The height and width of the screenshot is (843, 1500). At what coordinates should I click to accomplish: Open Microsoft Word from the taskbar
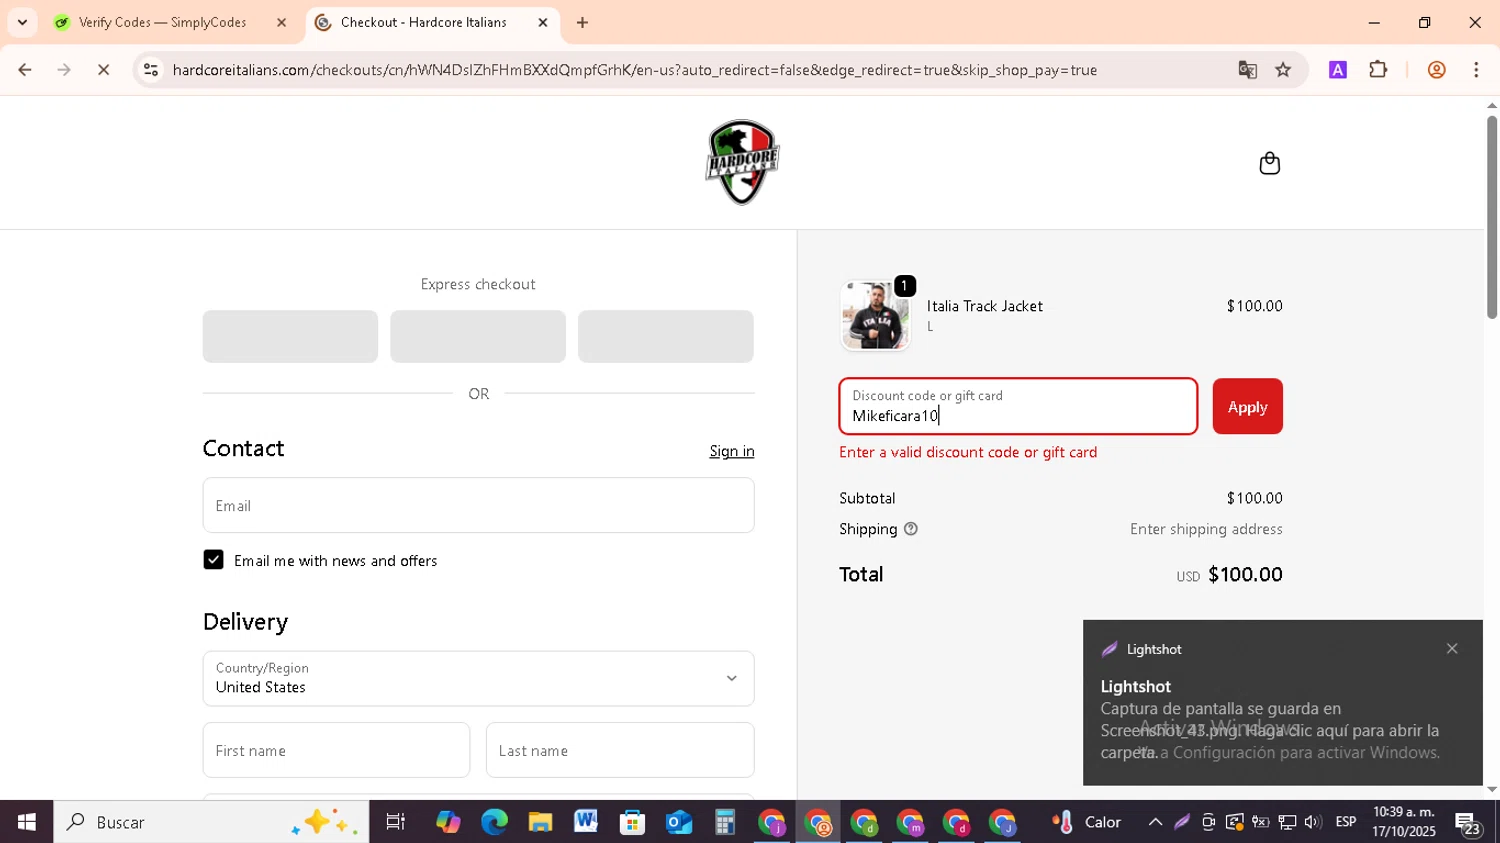(x=586, y=822)
